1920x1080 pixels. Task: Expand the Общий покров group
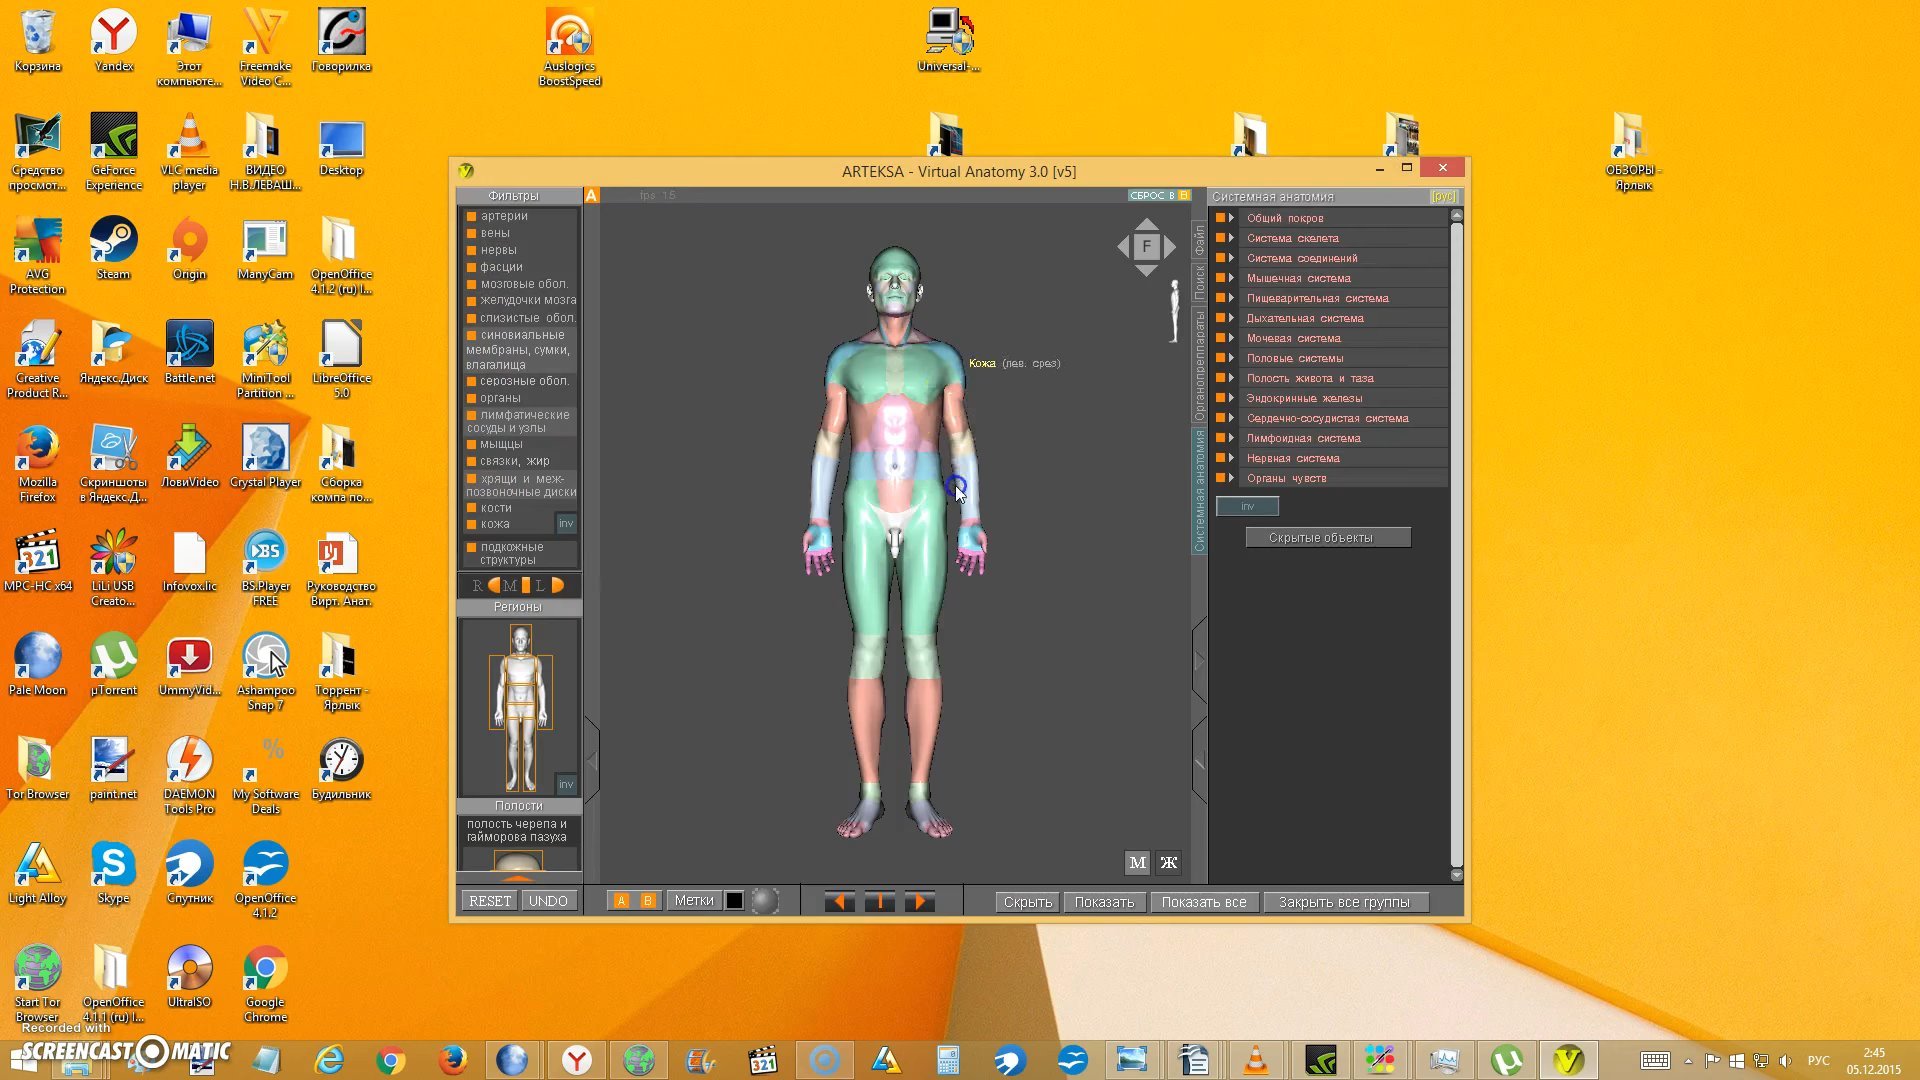[x=1232, y=218]
